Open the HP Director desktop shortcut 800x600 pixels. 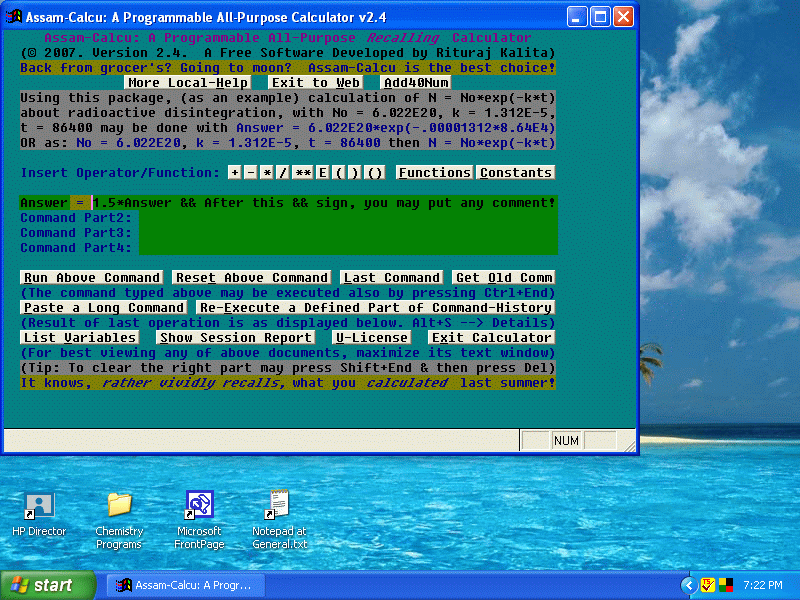pos(39,506)
